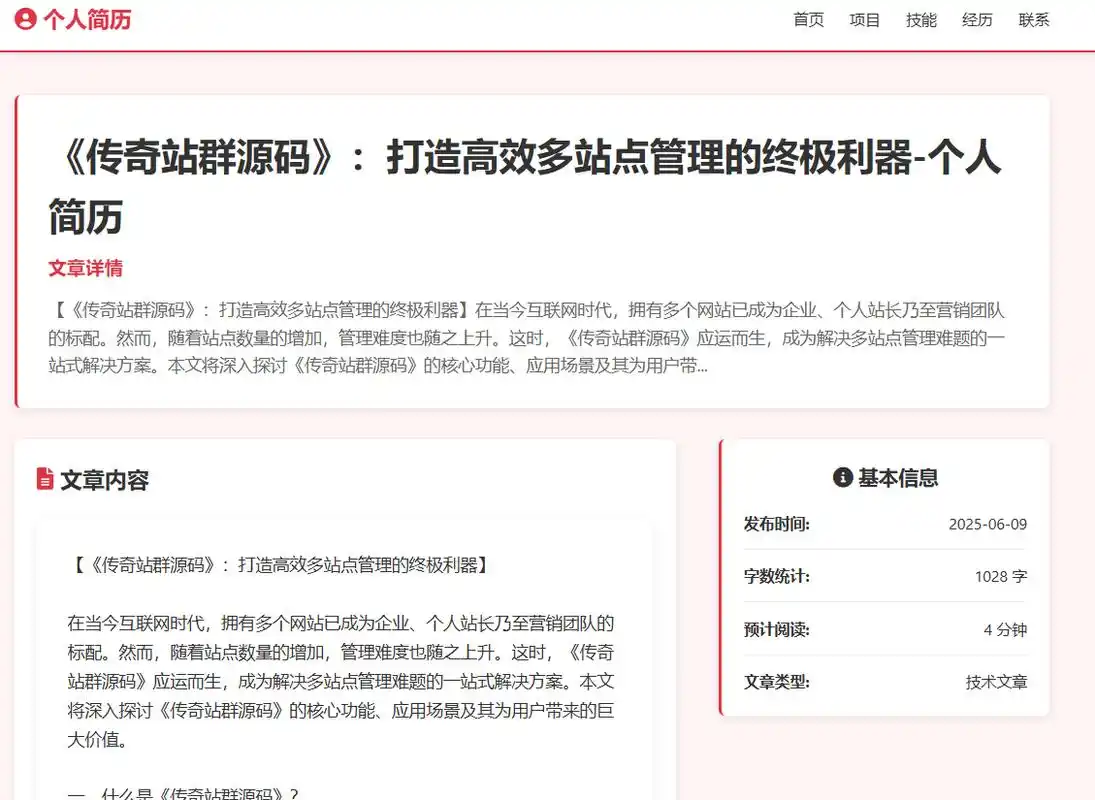Click the info icon next to 基本信息
Screen dimensions: 1095x800
click(841, 478)
